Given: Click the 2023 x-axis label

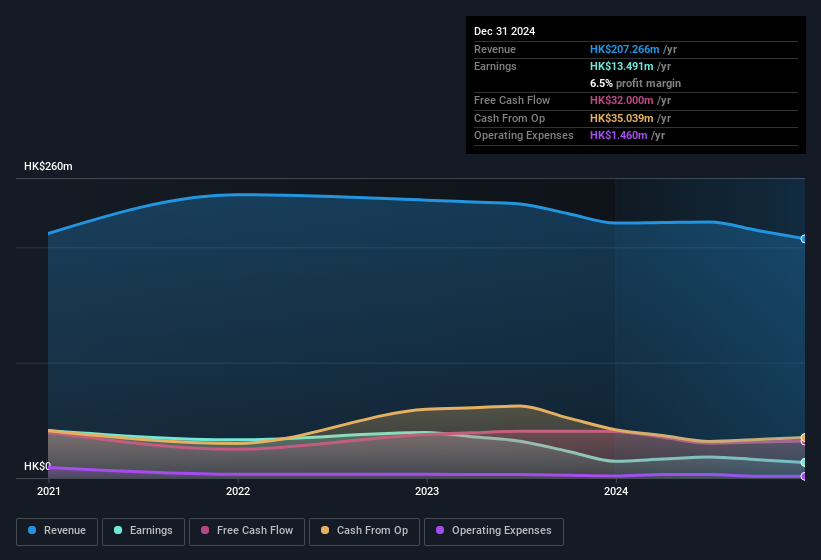Looking at the screenshot, I should click(x=427, y=491).
